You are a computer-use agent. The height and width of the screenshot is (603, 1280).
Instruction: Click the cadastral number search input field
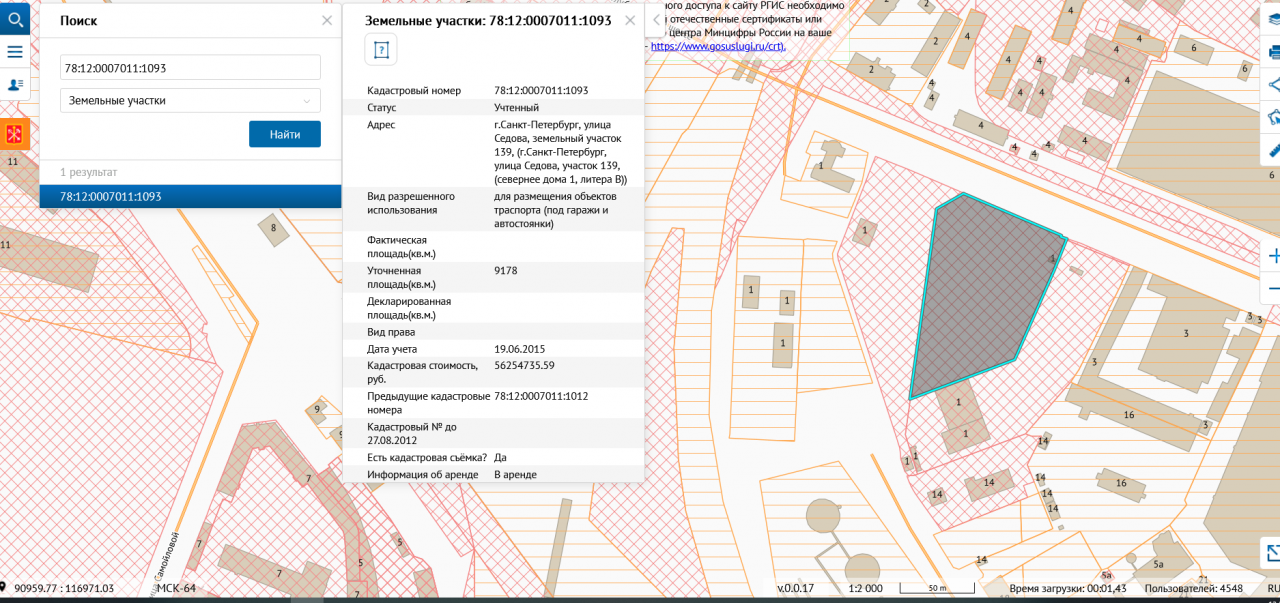coord(190,68)
